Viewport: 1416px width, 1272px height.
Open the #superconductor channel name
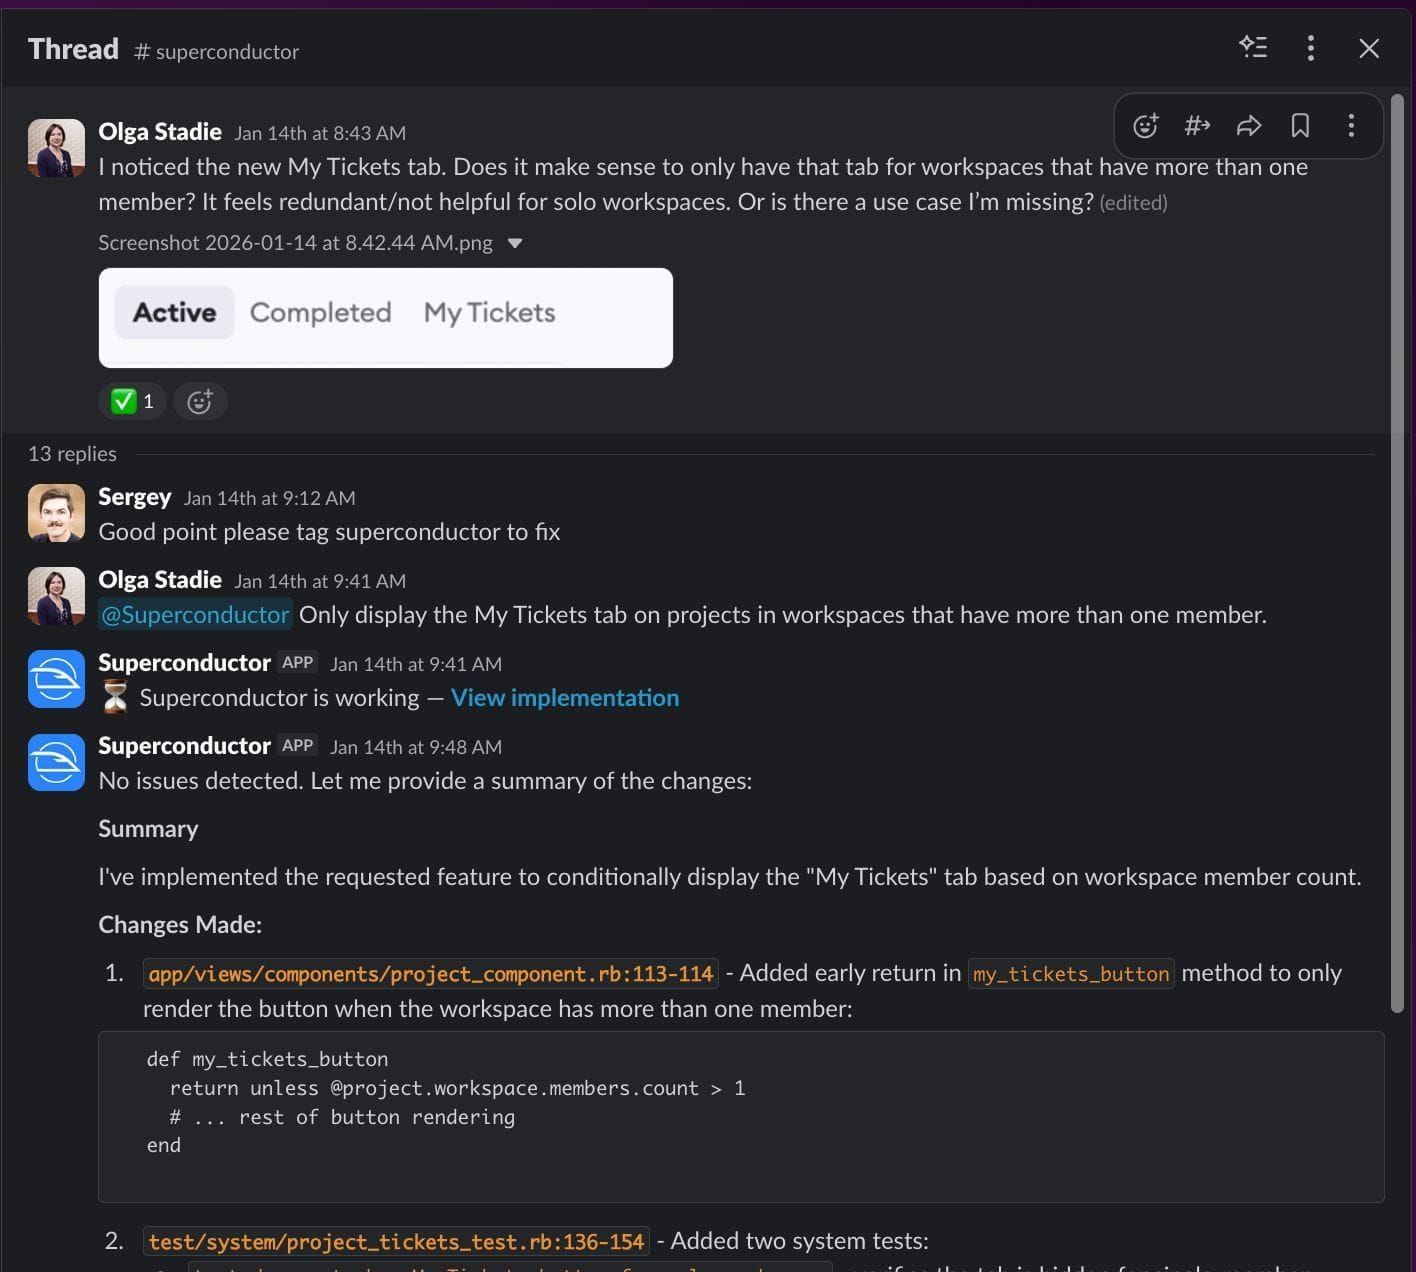tap(216, 52)
